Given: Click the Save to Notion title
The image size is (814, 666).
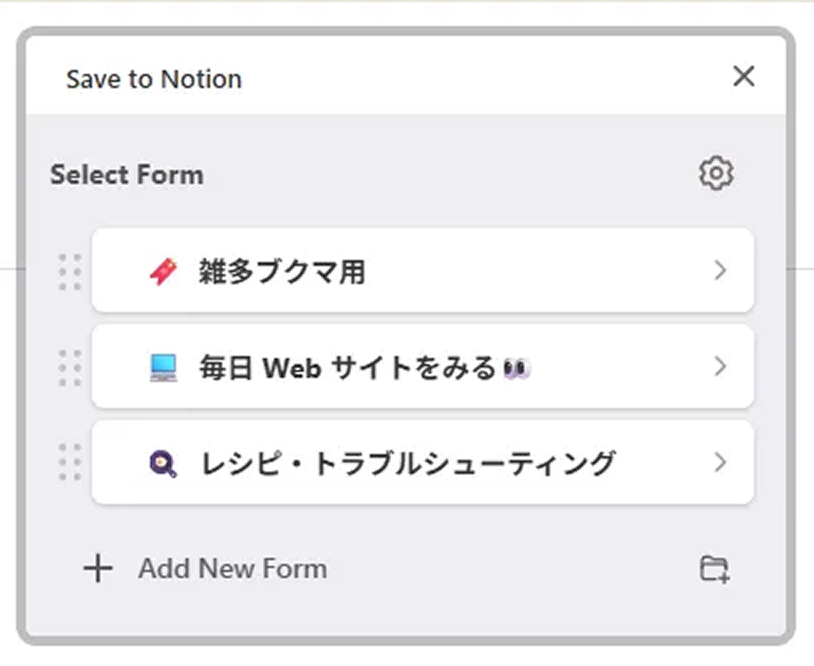Looking at the screenshot, I should [x=154, y=79].
